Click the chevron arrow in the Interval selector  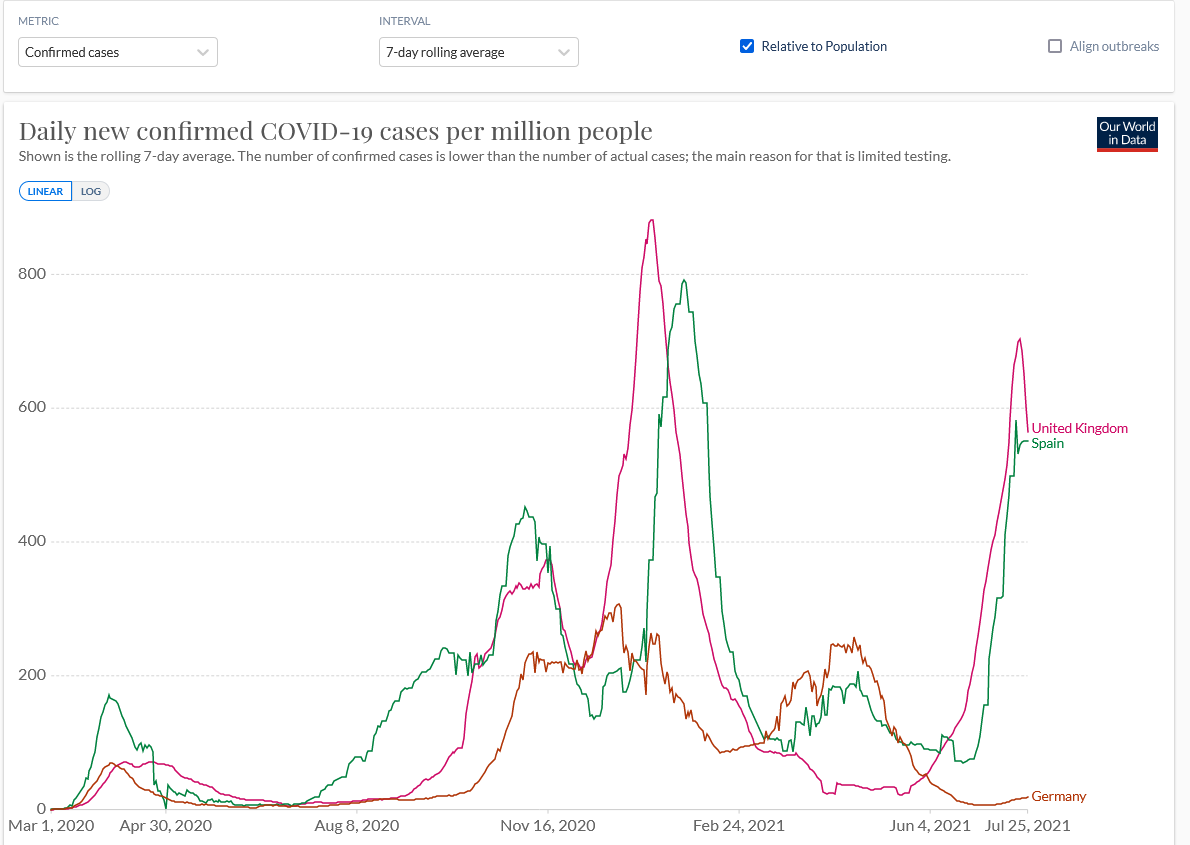click(x=564, y=52)
